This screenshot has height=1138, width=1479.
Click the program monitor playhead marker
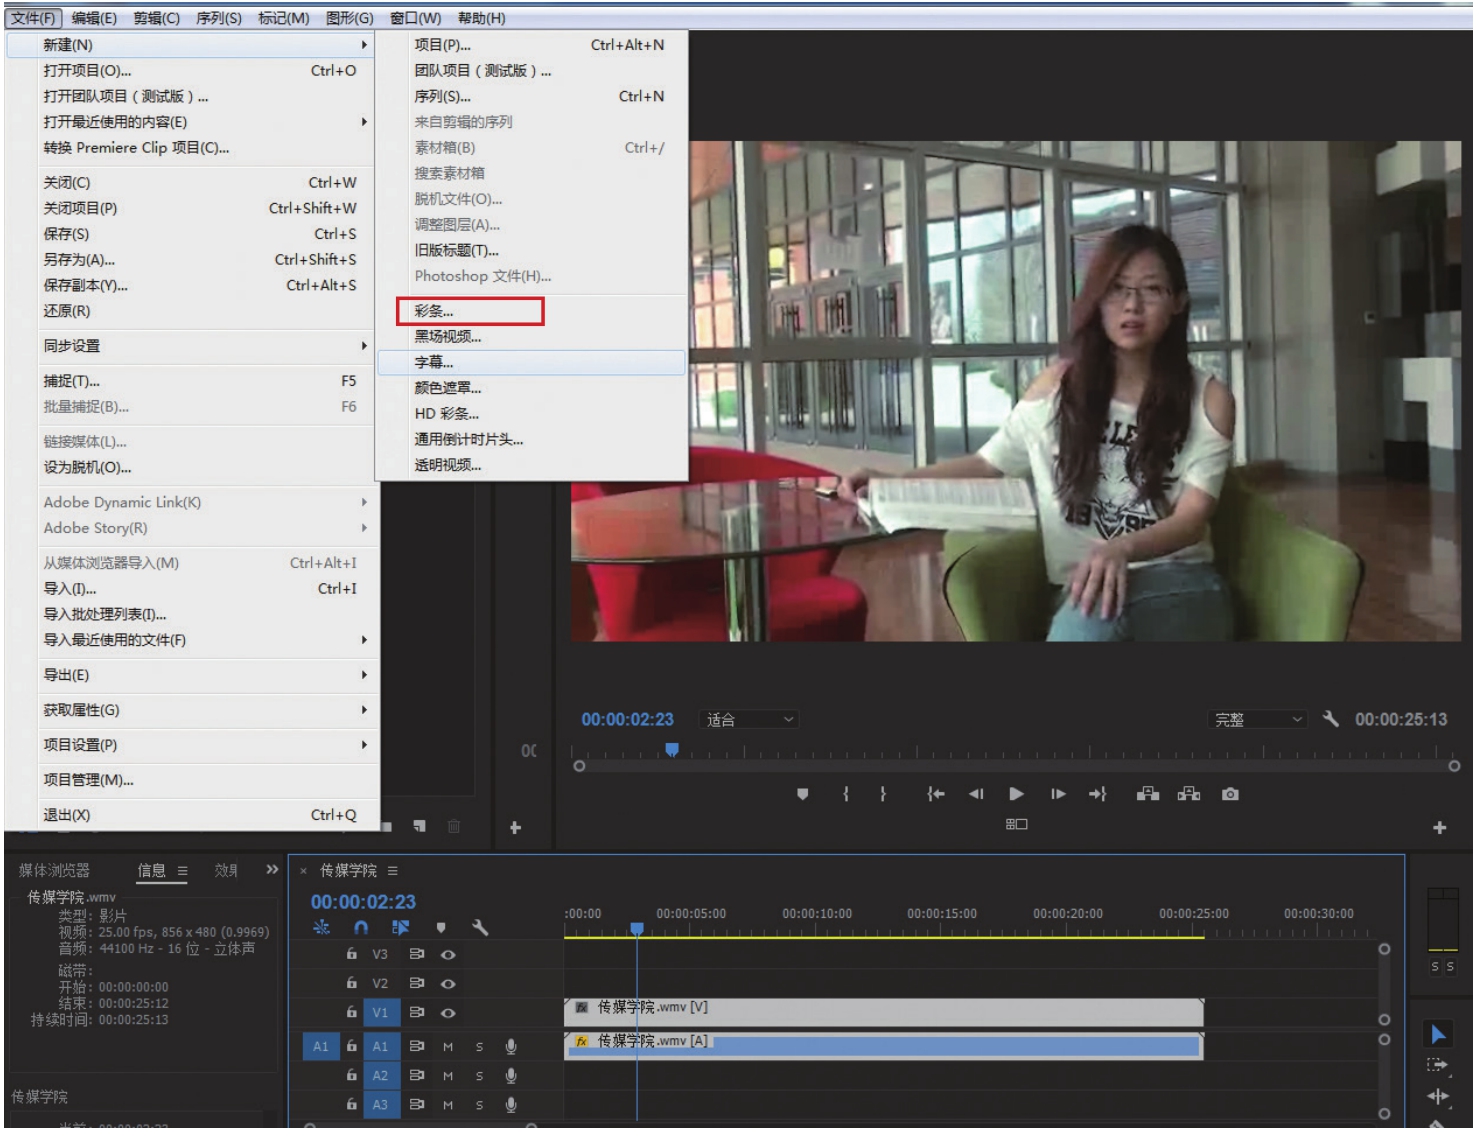click(672, 749)
